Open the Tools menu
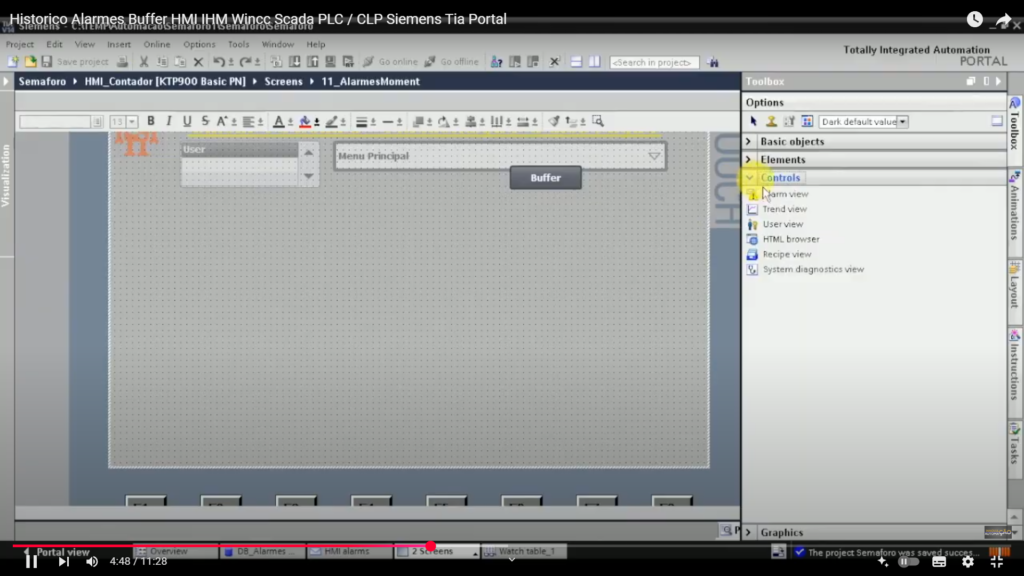 click(x=238, y=44)
